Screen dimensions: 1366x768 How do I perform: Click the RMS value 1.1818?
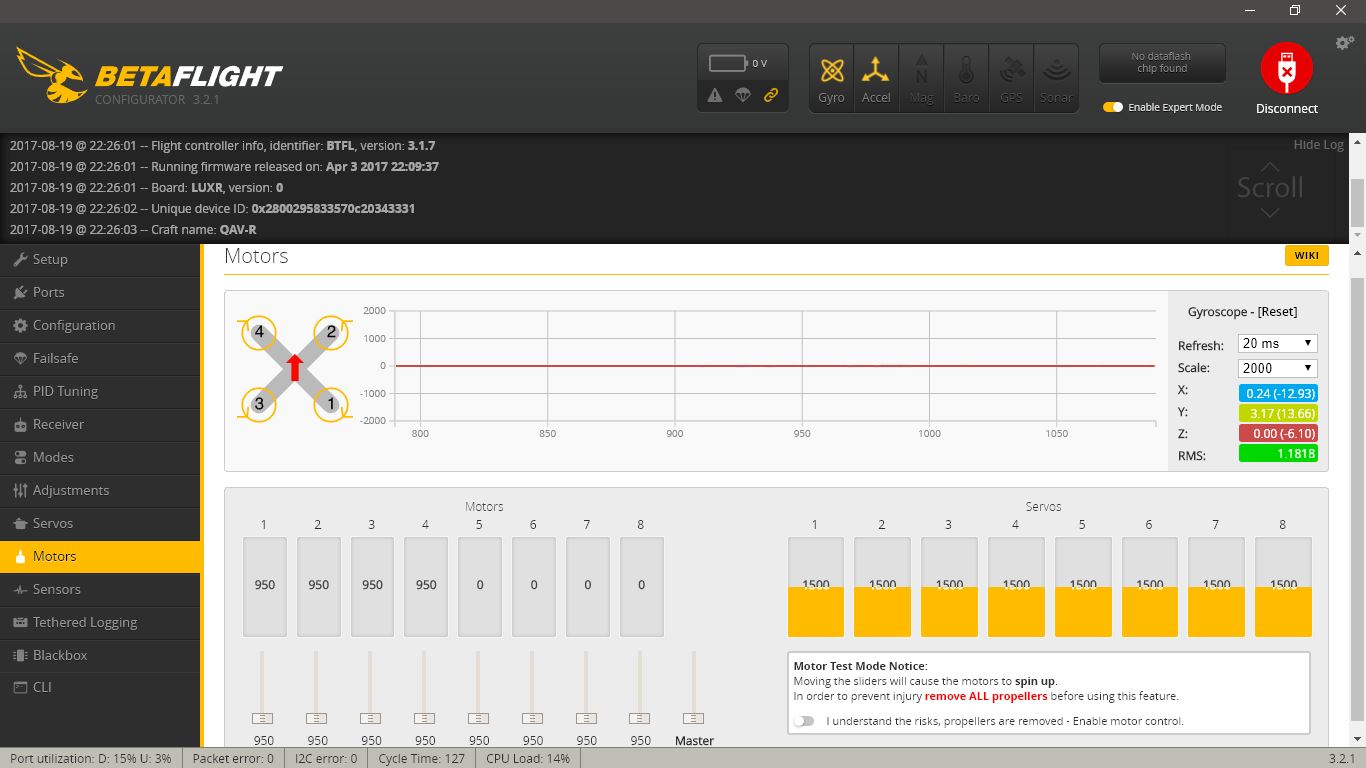click(x=1278, y=454)
